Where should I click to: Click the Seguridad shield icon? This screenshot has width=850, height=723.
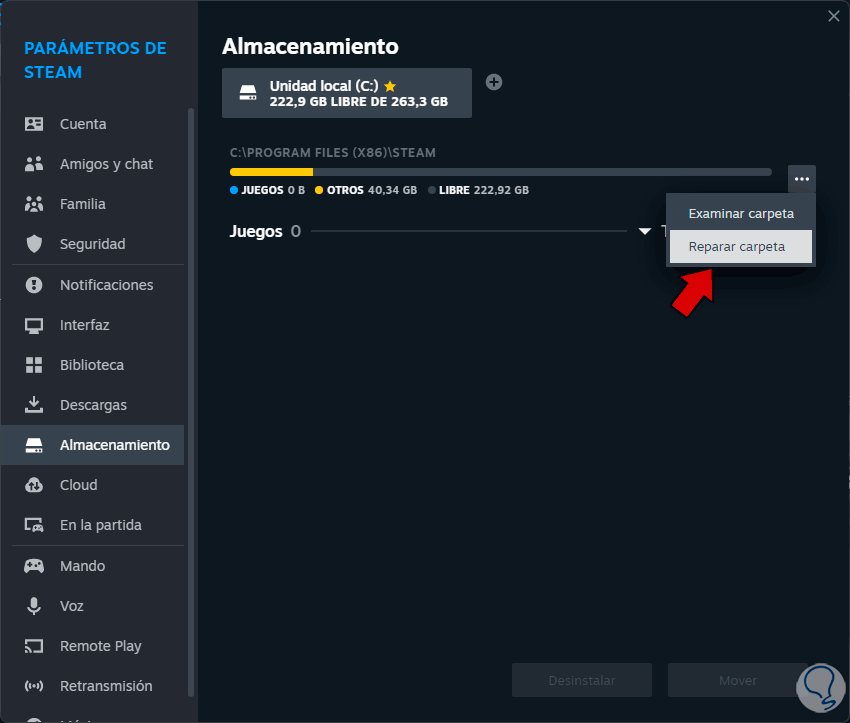point(34,244)
